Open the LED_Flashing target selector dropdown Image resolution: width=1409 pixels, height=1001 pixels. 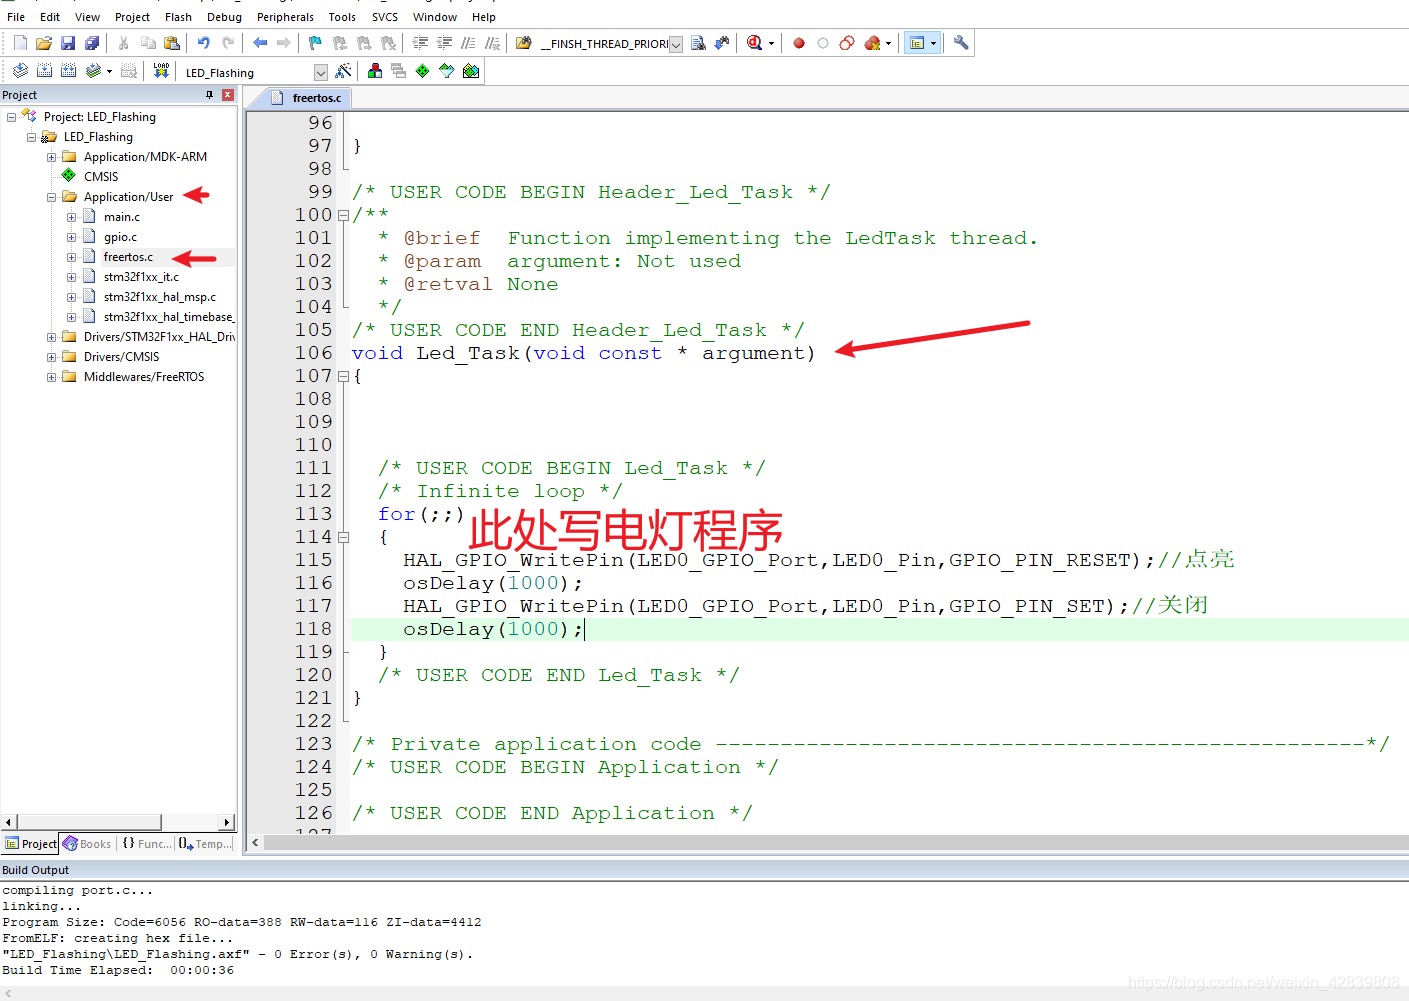click(321, 72)
